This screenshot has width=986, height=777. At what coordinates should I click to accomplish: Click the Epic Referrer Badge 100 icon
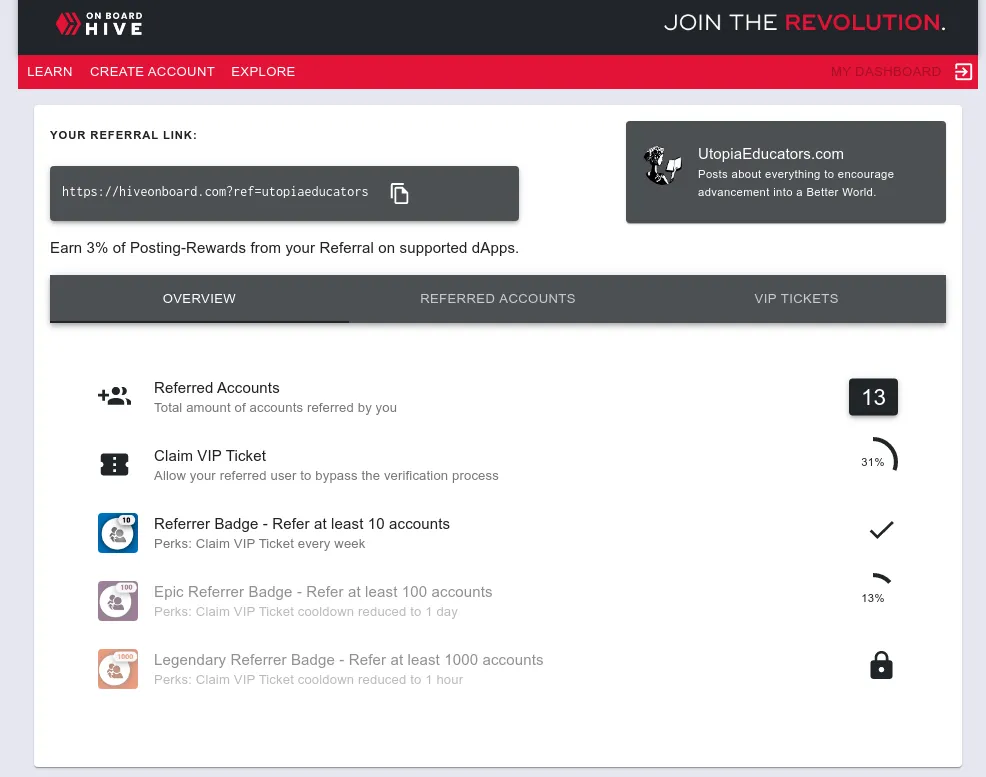coord(118,601)
